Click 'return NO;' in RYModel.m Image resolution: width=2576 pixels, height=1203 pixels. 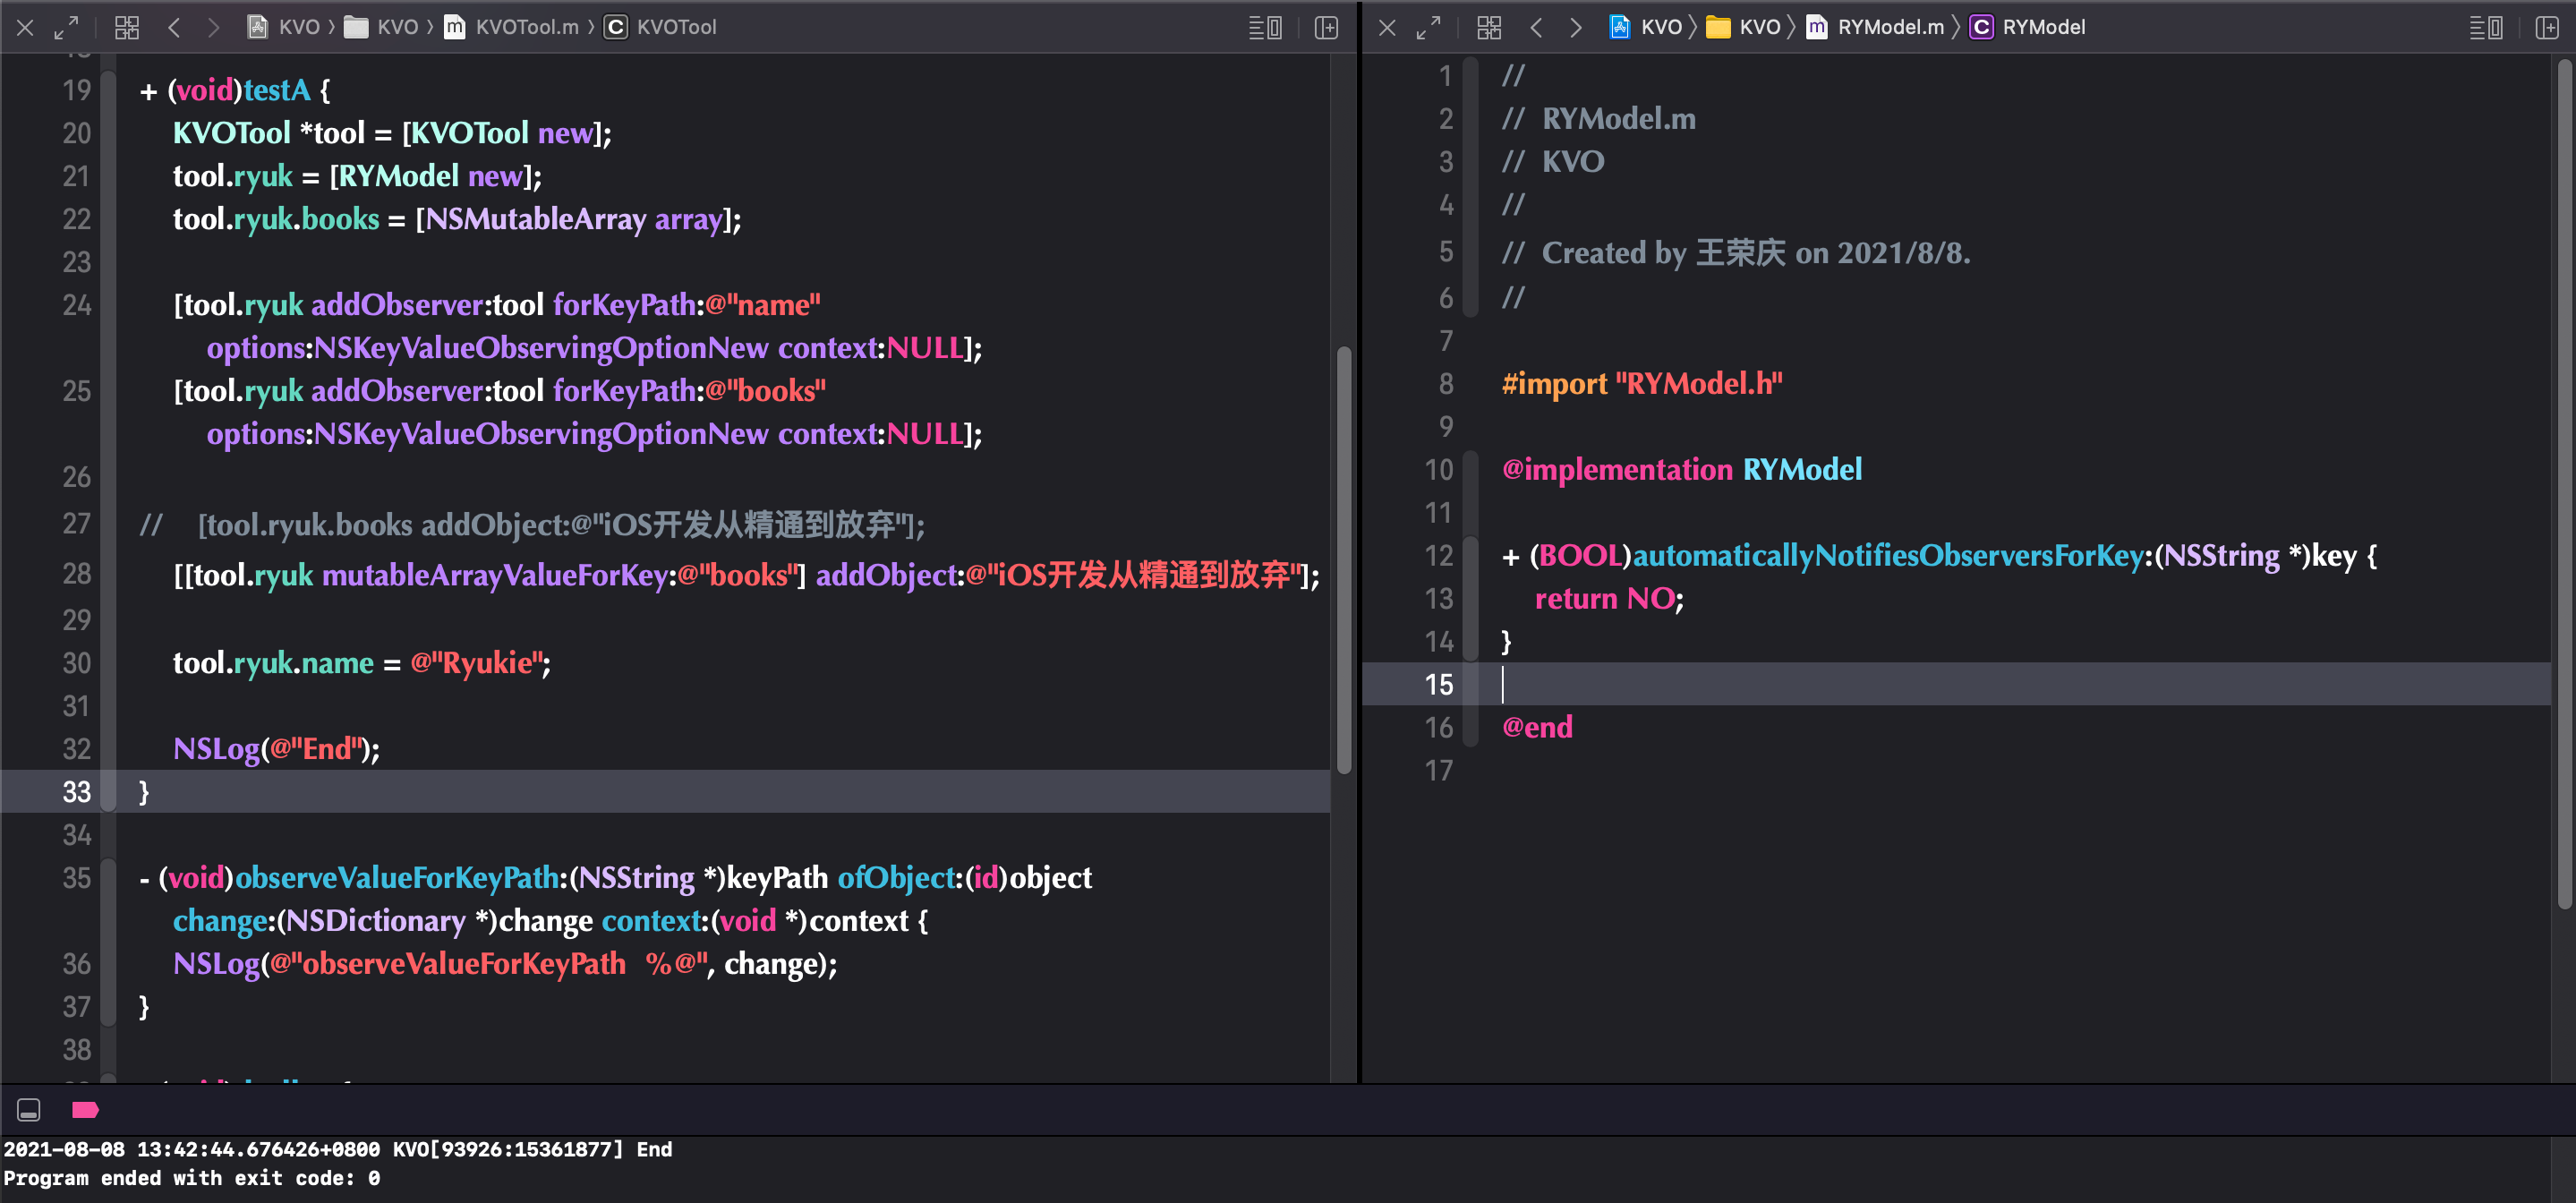tap(1609, 599)
